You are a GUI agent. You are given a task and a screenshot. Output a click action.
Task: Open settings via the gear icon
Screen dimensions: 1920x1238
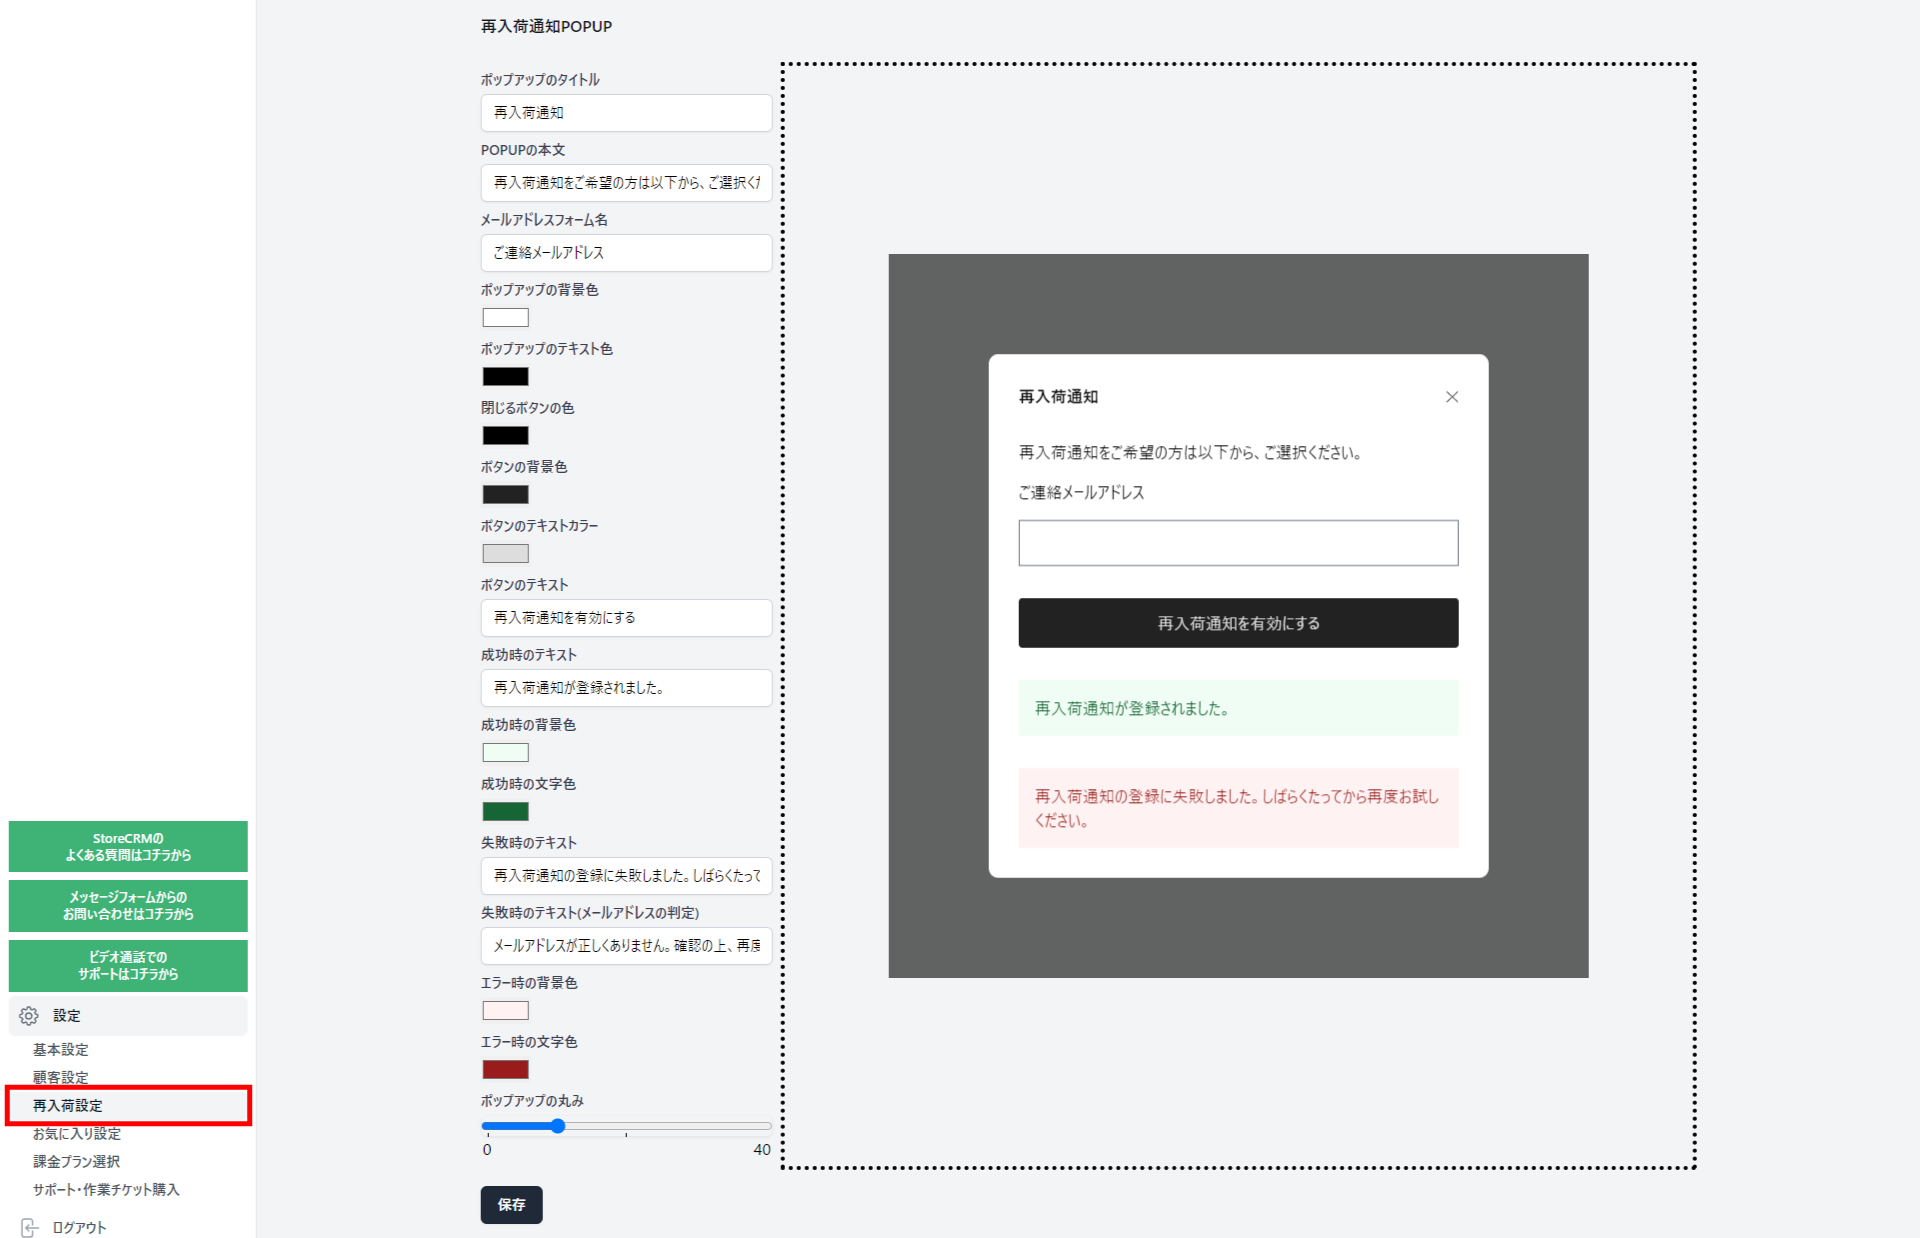(x=28, y=1015)
